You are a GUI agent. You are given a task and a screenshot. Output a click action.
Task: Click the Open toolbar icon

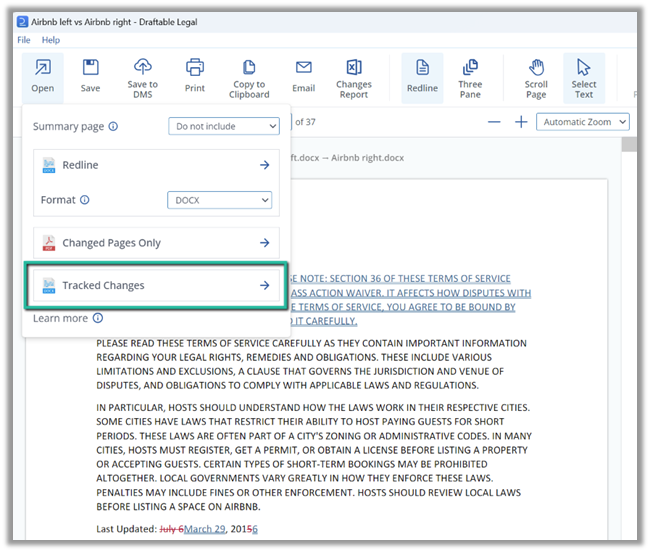click(43, 67)
